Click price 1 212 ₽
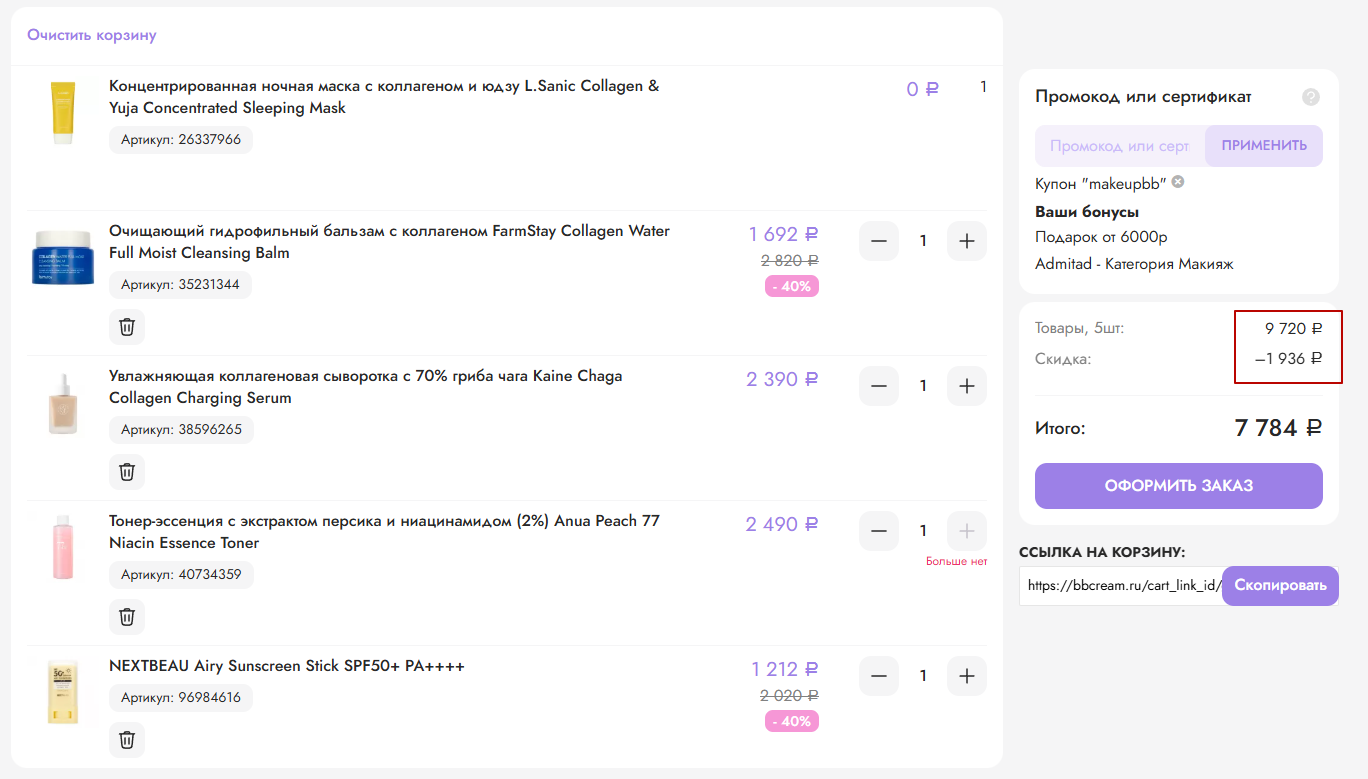The width and height of the screenshot is (1368, 779). click(785, 669)
